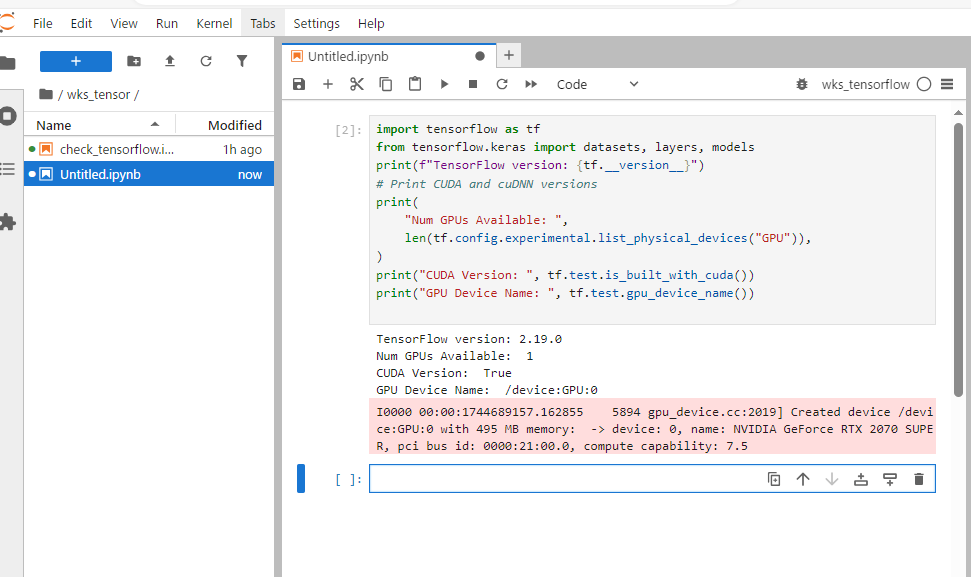Screen dimensions: 971x577
Task: Cut the selected cell with scissors icon
Action: [357, 84]
